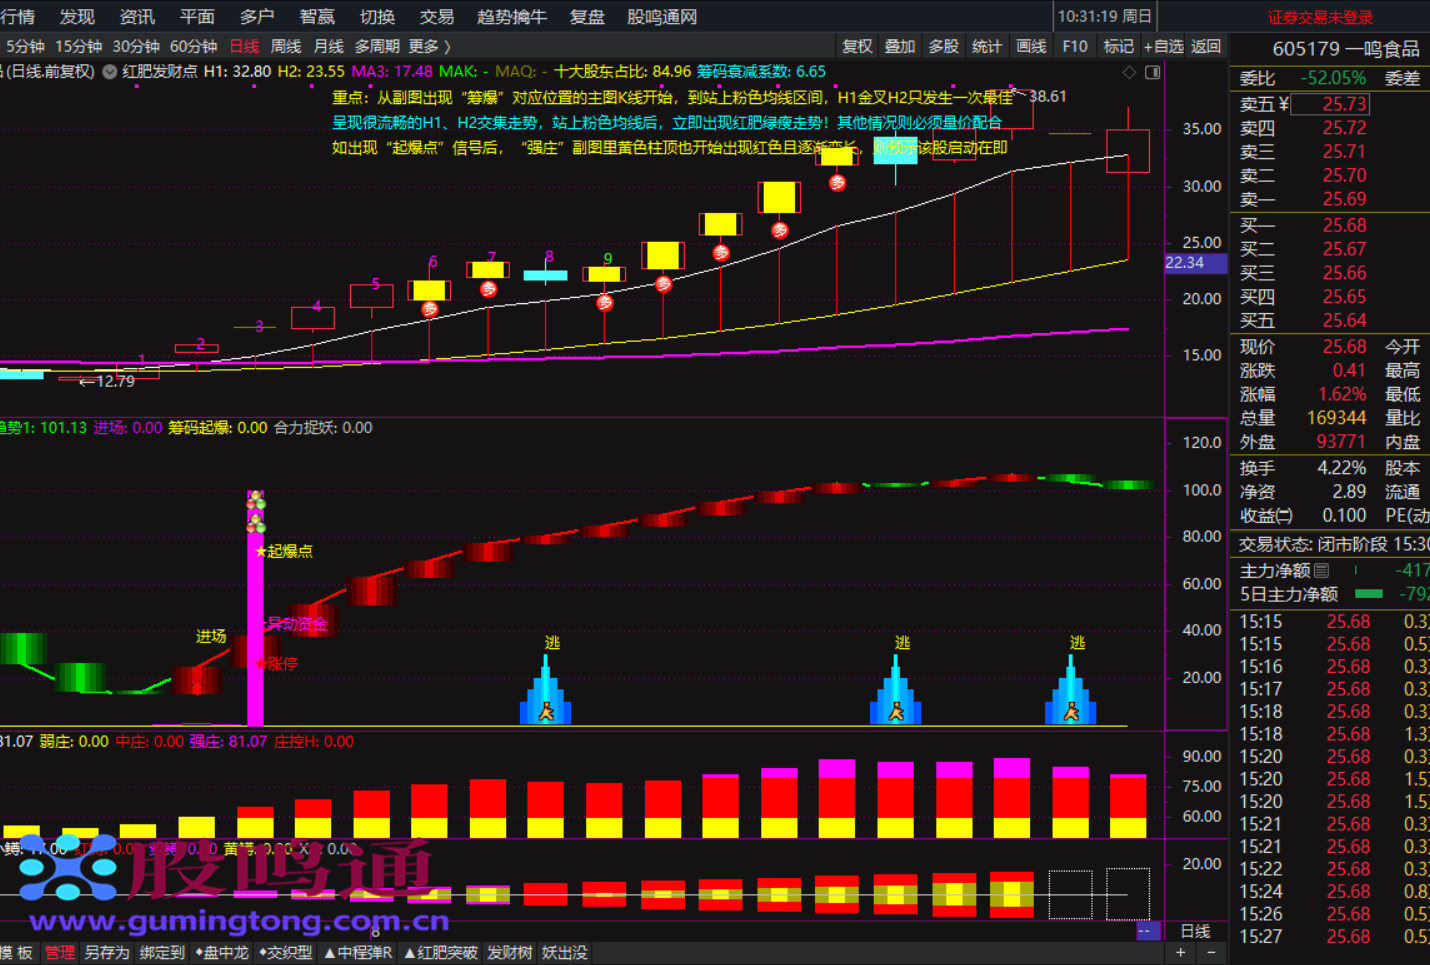
Task: Click 证券交易未登录 login link
Action: [x=1320, y=17]
